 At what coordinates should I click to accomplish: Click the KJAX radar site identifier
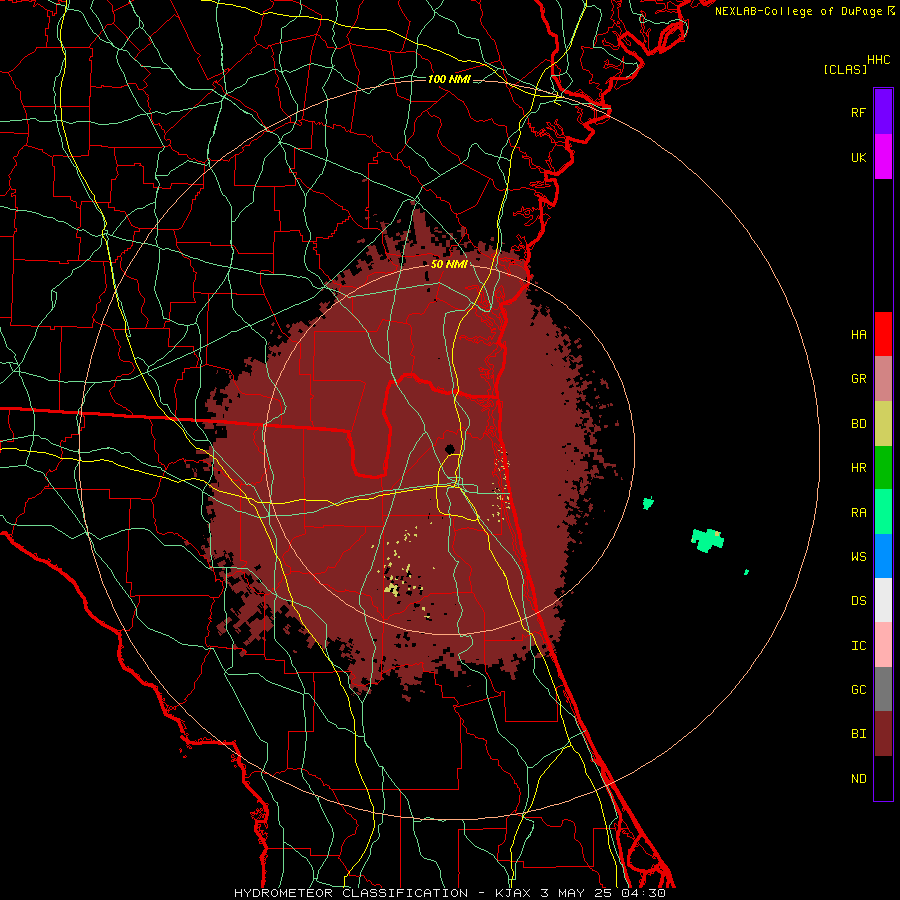[x=512, y=893]
